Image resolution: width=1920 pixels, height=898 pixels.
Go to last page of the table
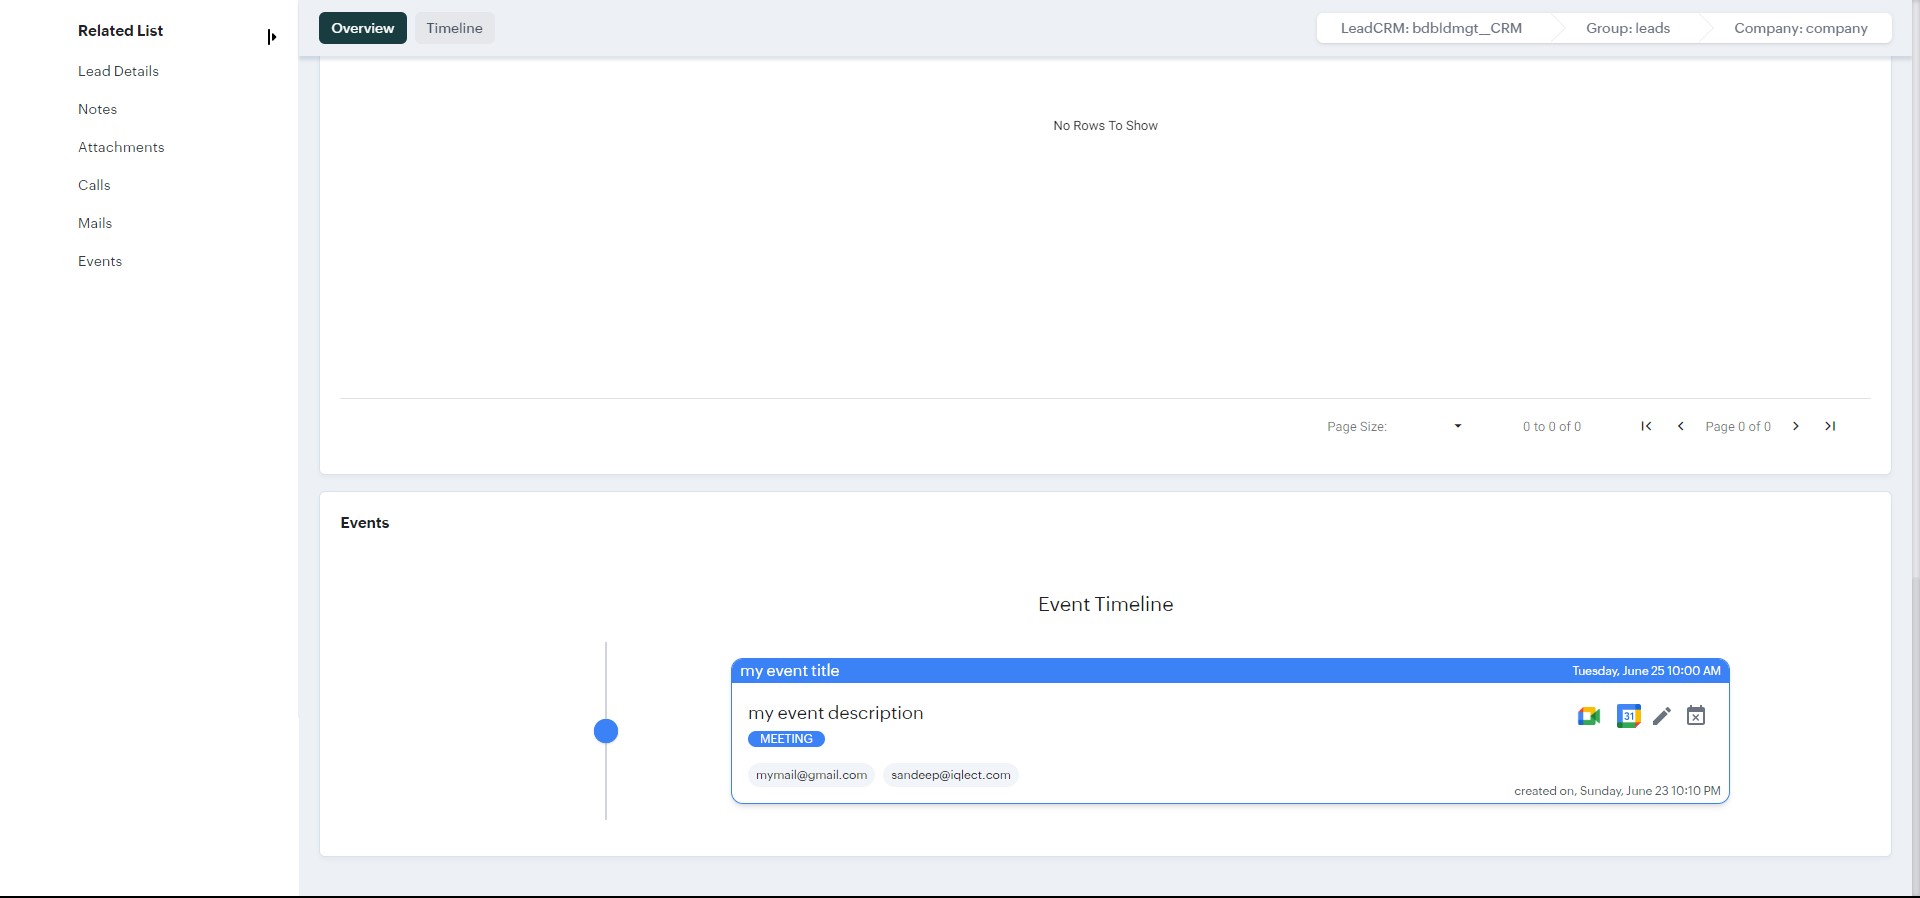pyautogui.click(x=1830, y=426)
